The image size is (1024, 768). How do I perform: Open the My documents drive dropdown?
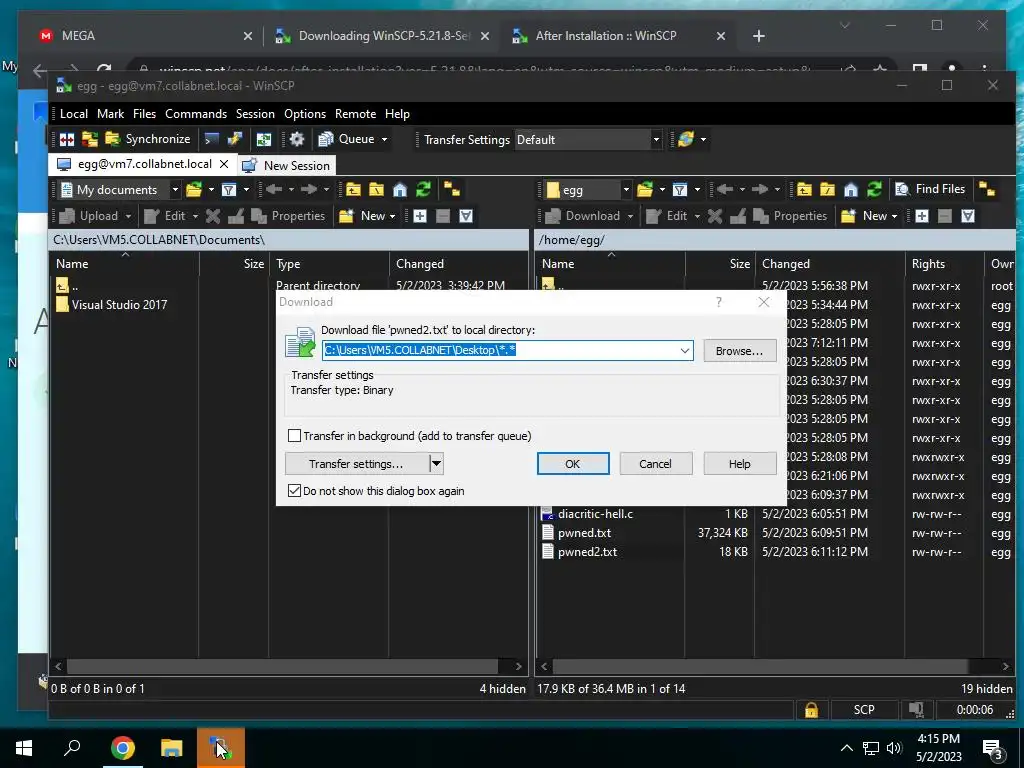point(175,190)
